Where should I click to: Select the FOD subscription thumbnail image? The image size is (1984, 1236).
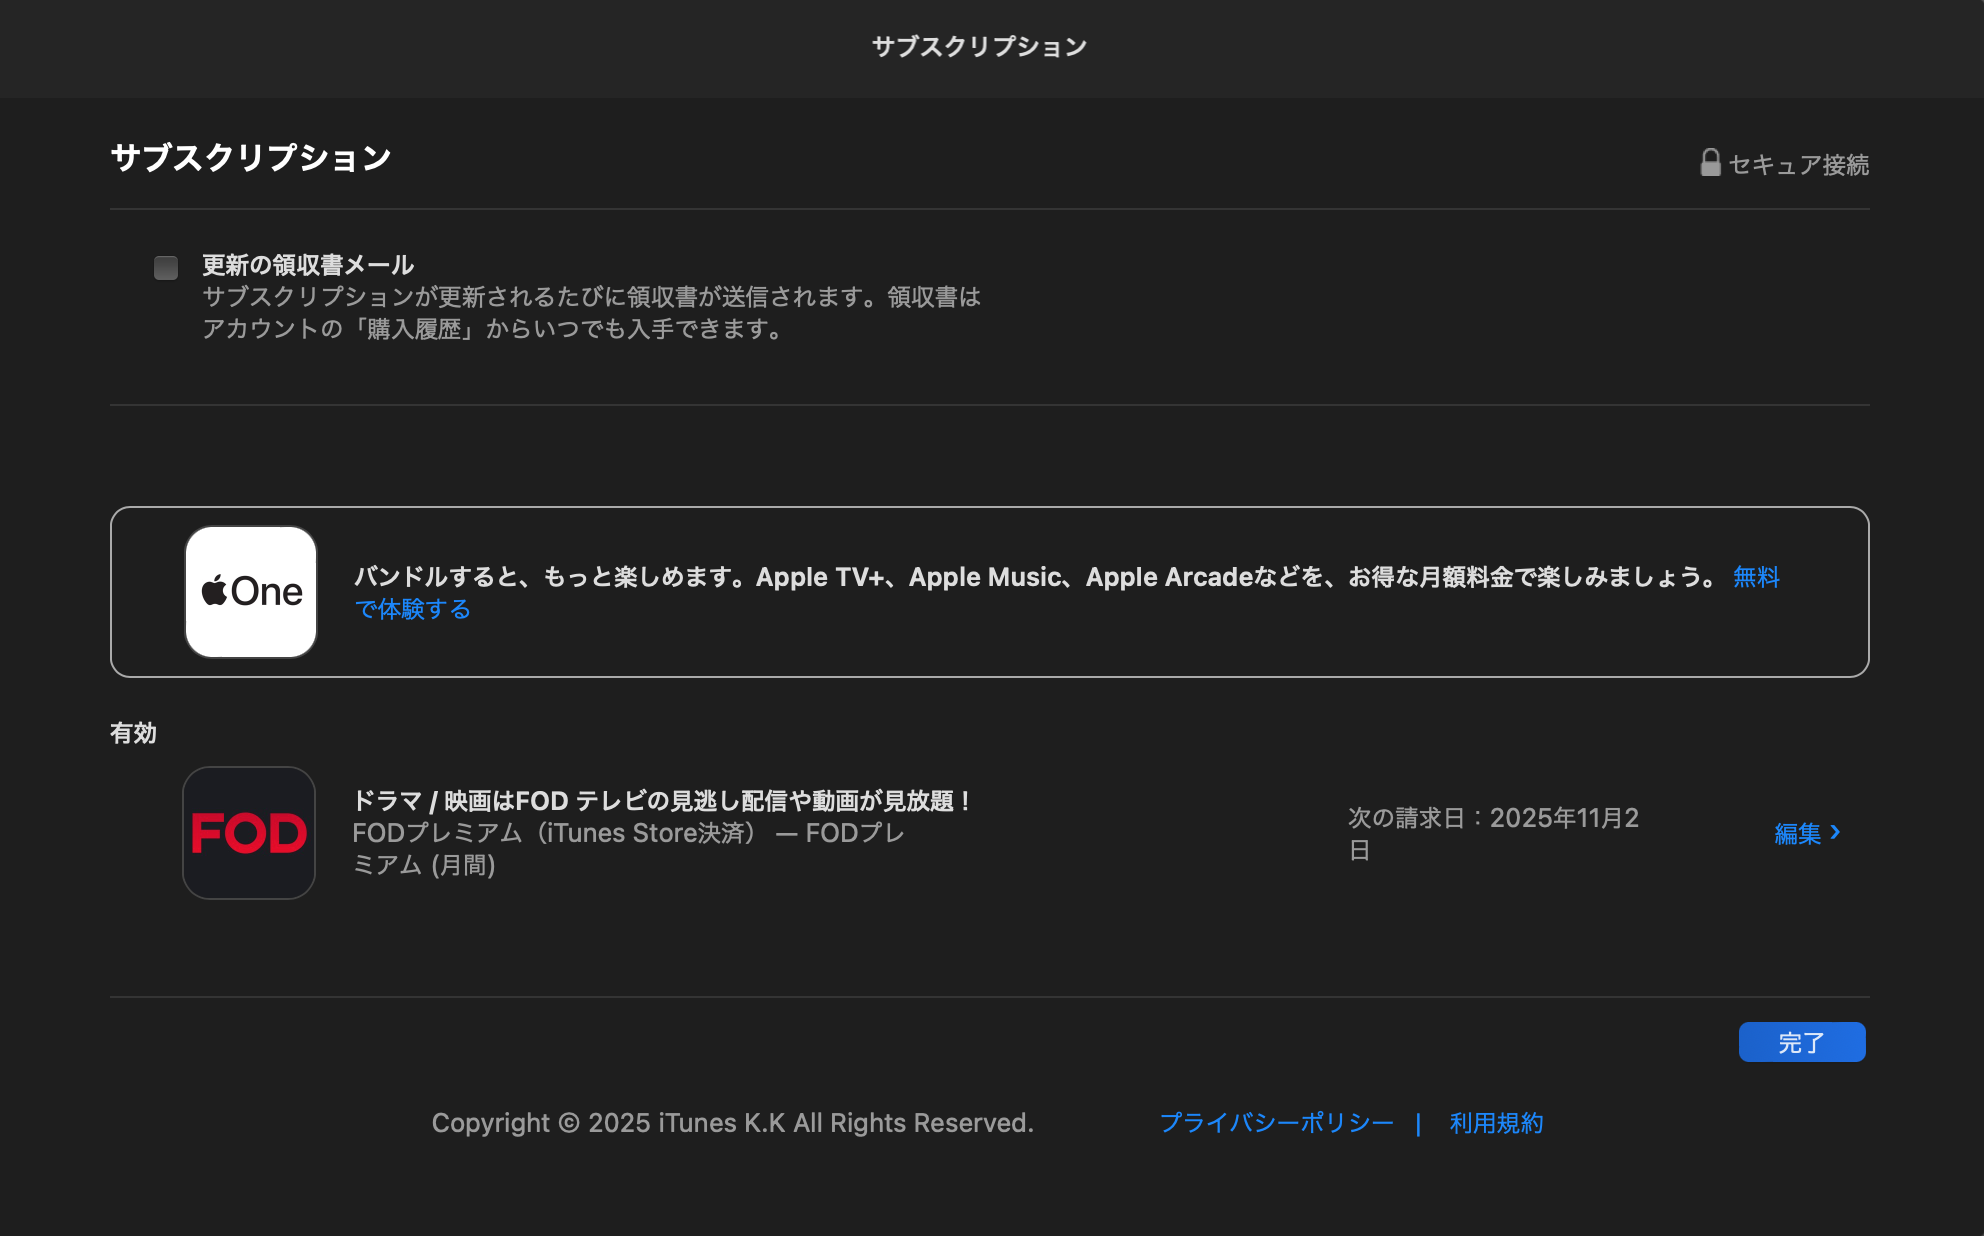pyautogui.click(x=248, y=833)
